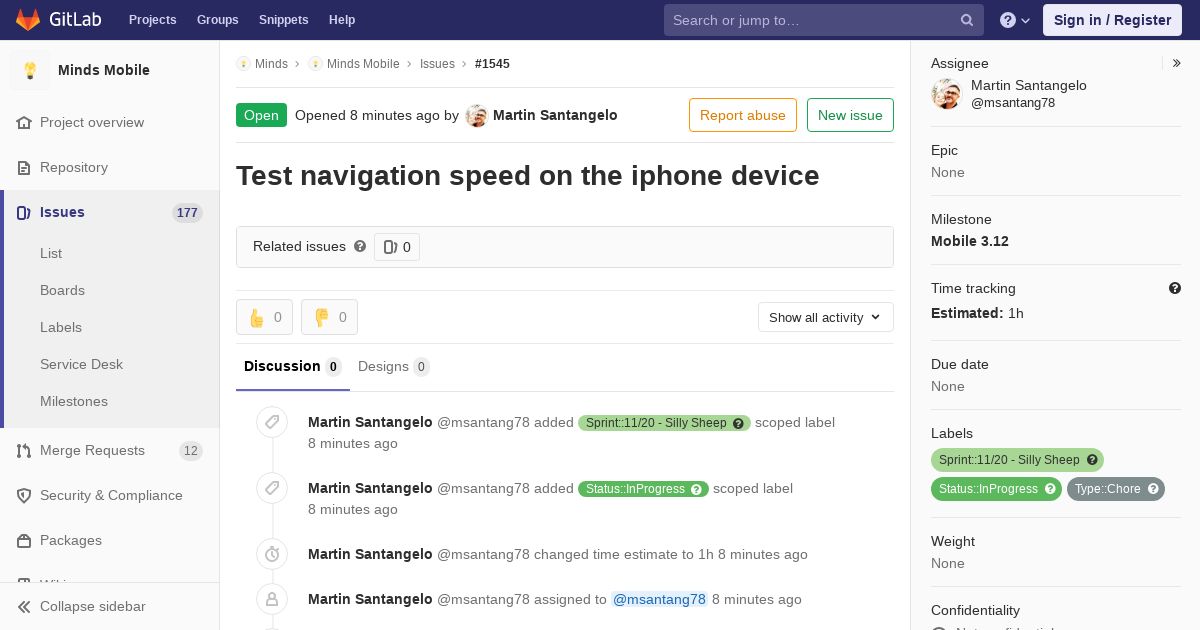Open the Show all activity dropdown
The height and width of the screenshot is (630, 1200).
click(826, 317)
